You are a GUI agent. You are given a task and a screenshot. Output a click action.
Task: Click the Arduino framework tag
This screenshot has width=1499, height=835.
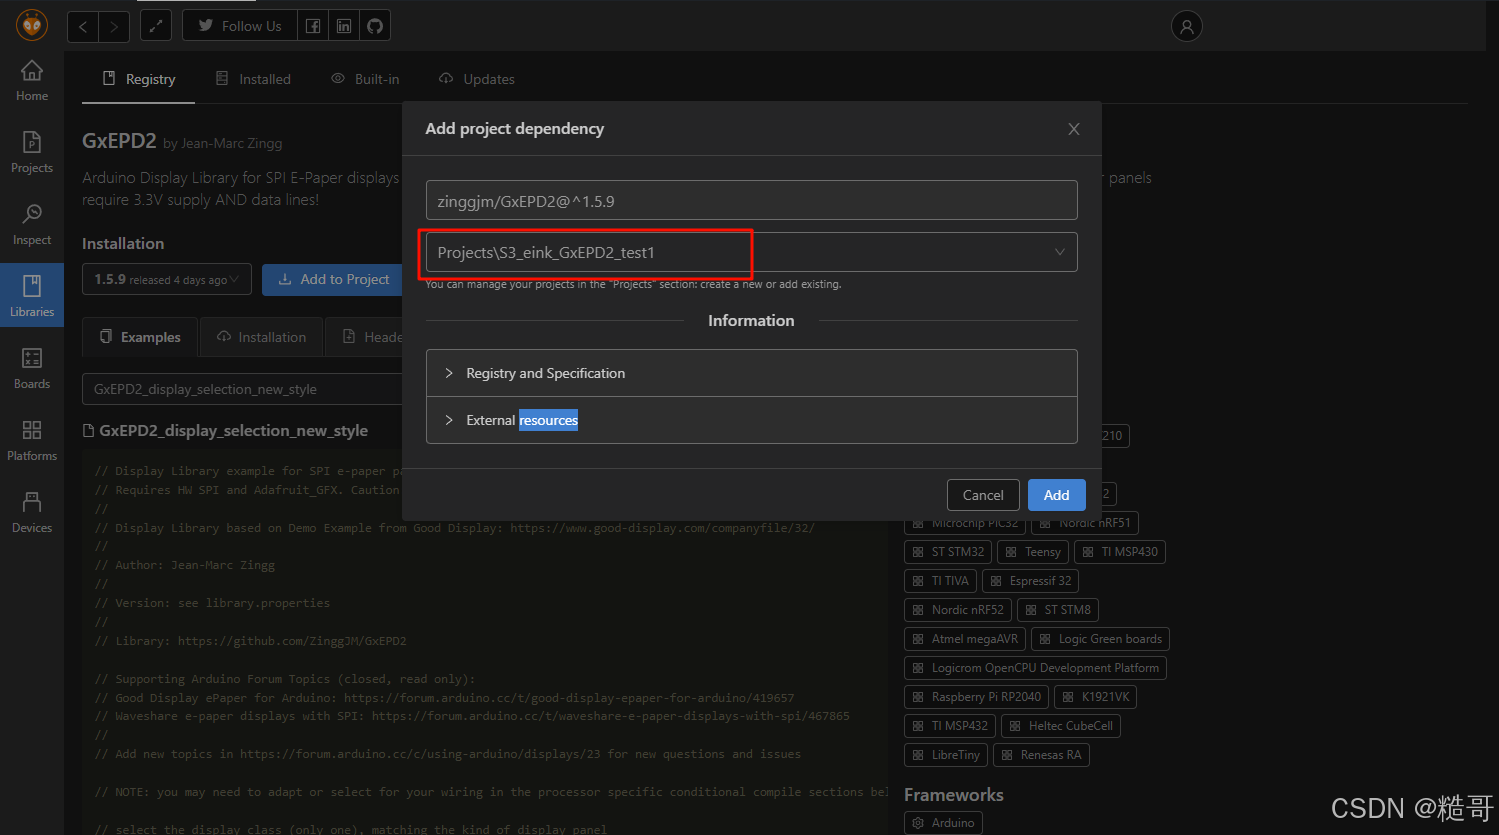(943, 823)
